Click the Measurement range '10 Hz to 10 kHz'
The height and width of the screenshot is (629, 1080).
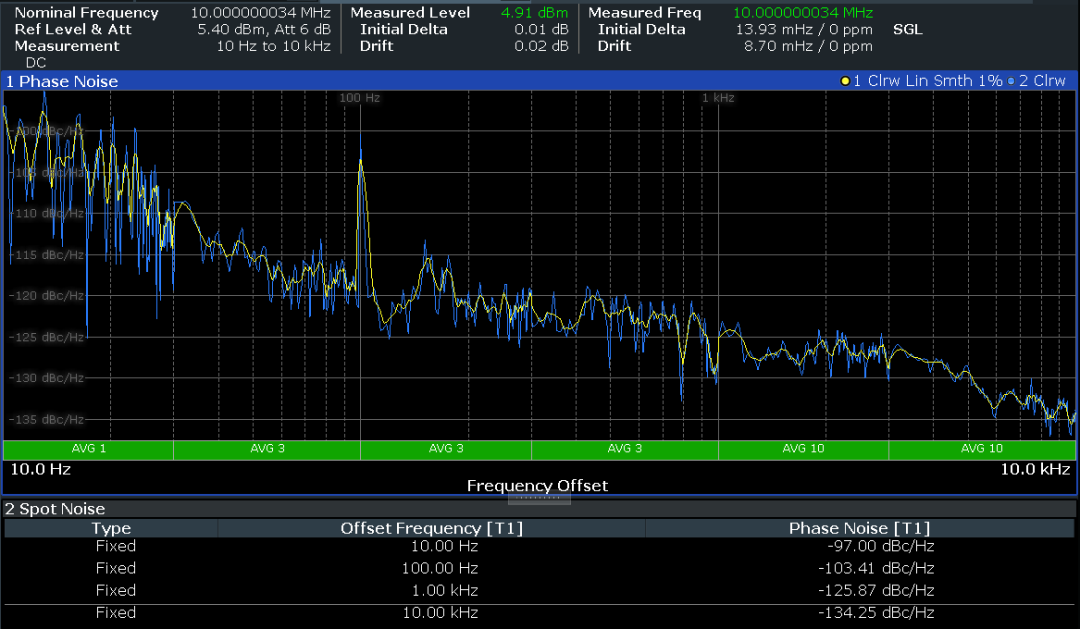pyautogui.click(x=273, y=47)
